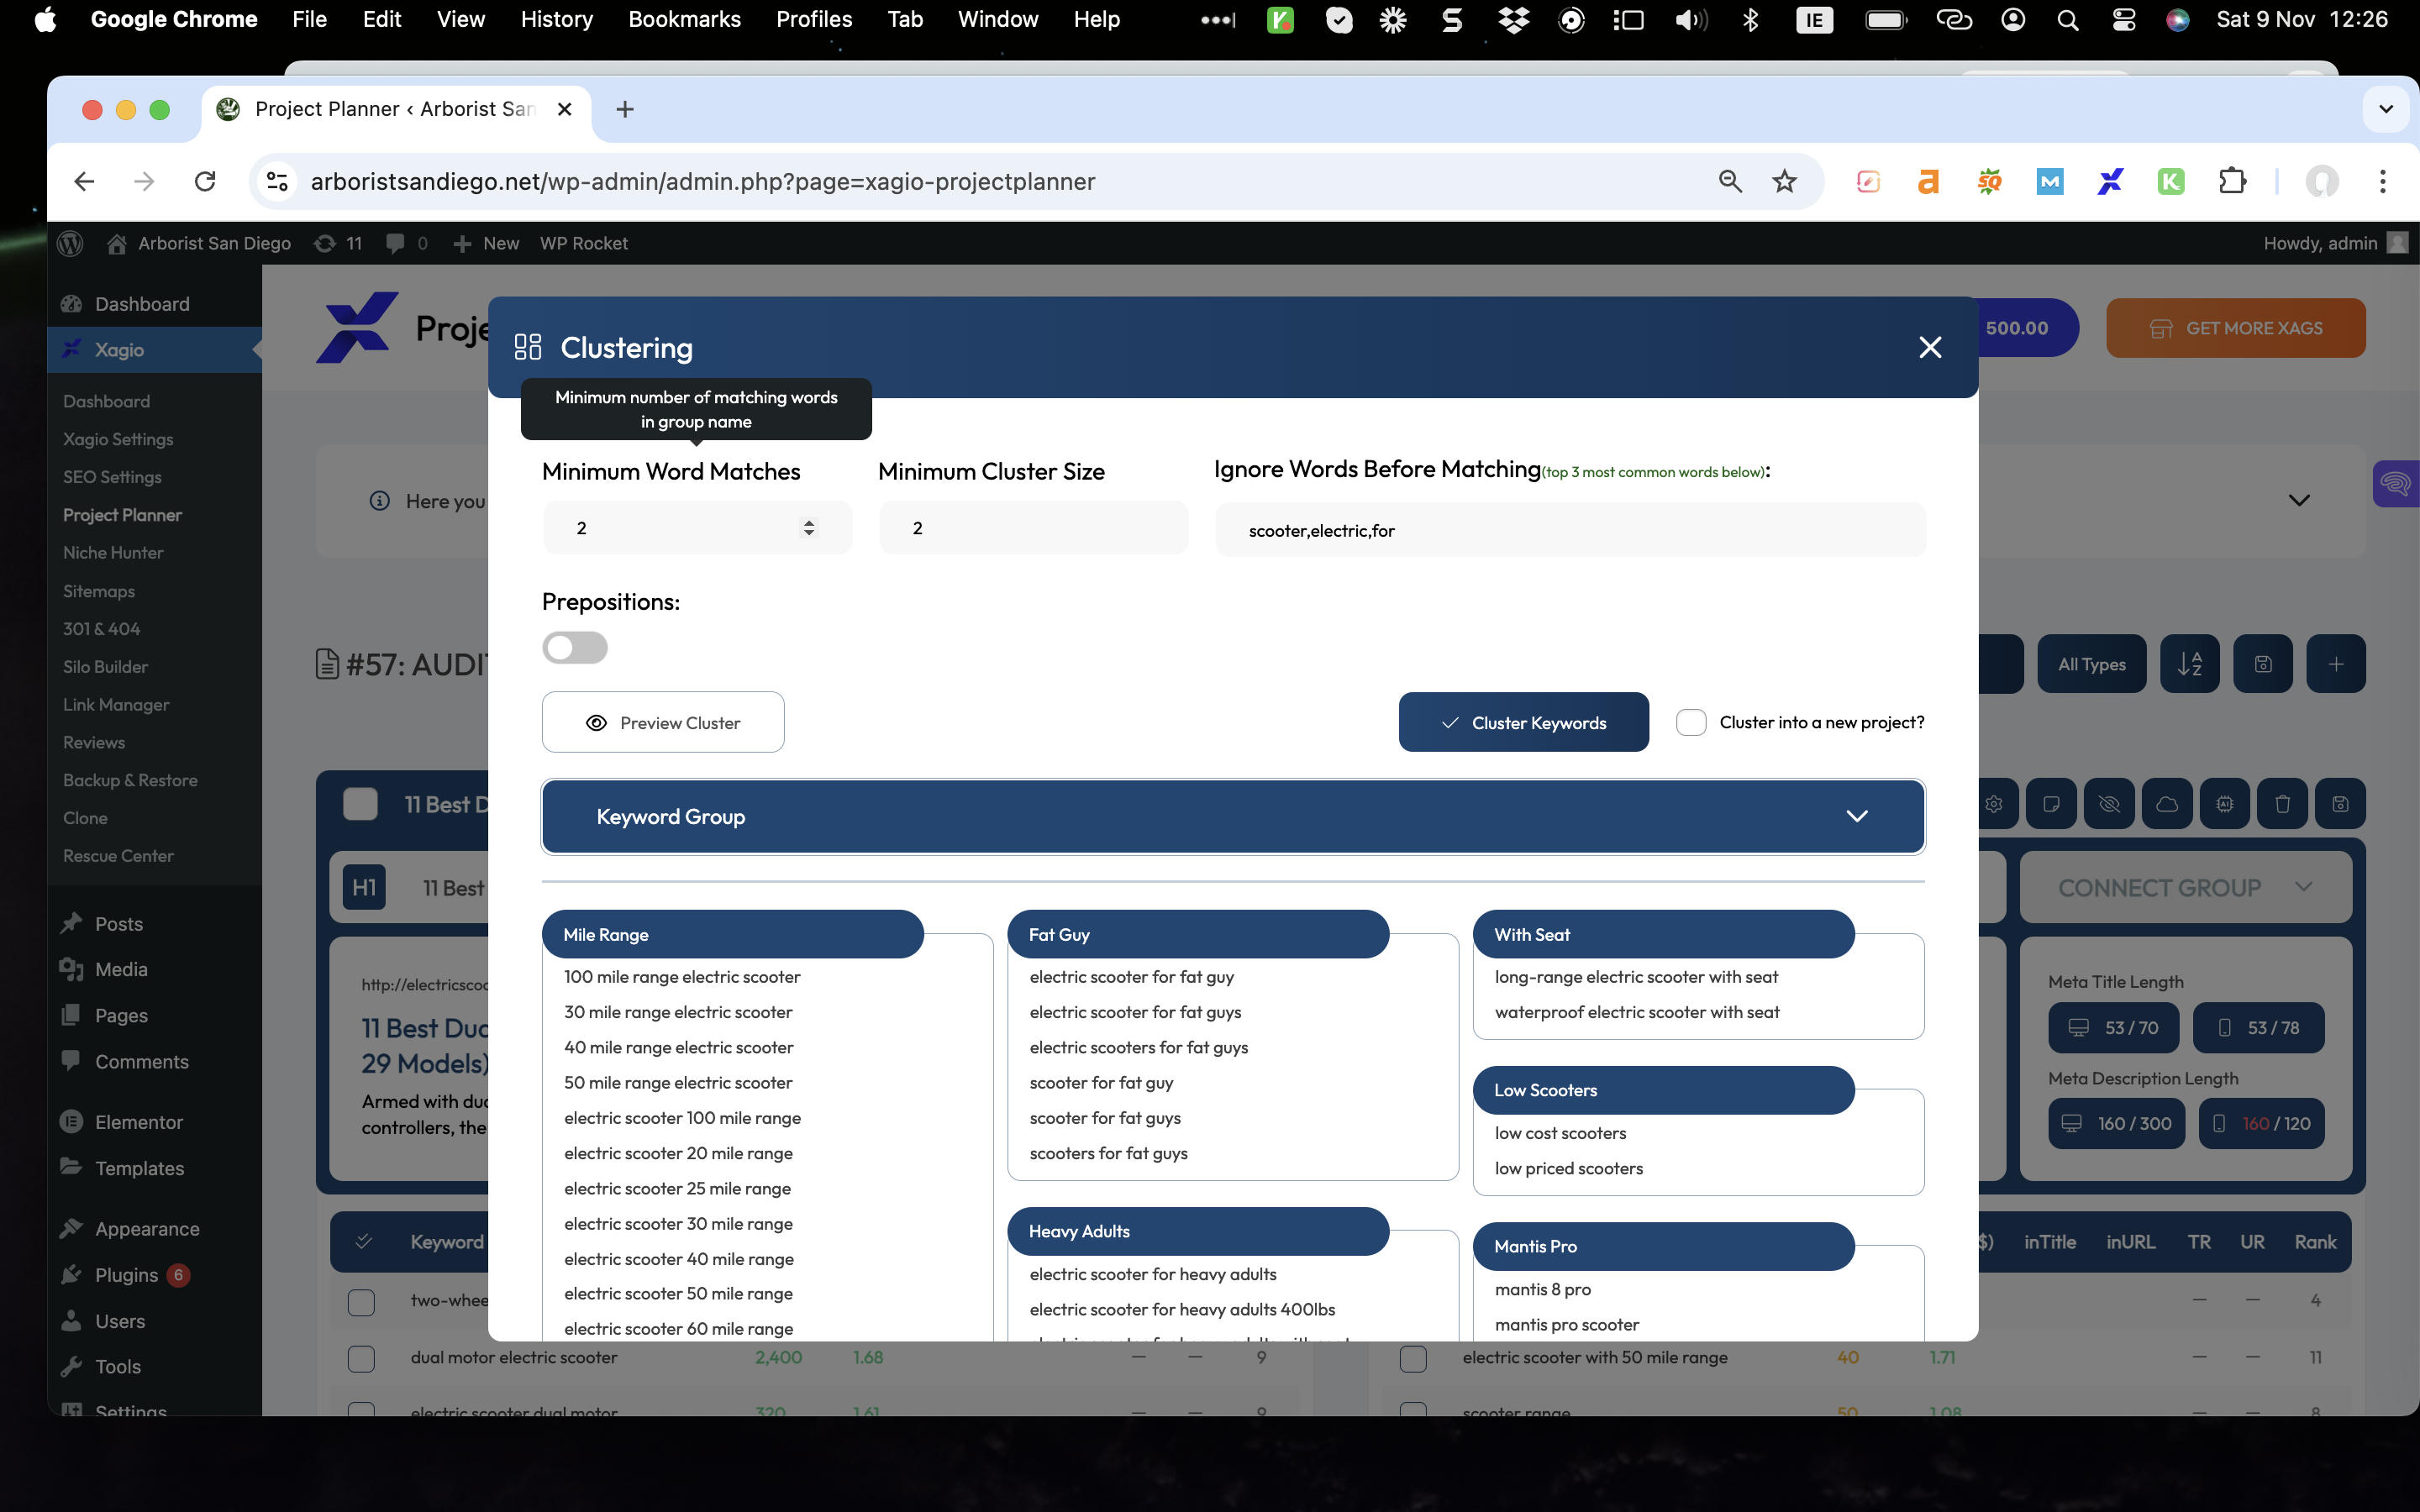Click the save icon beside sort button
Screen dimensions: 2420x1512
click(2262, 664)
